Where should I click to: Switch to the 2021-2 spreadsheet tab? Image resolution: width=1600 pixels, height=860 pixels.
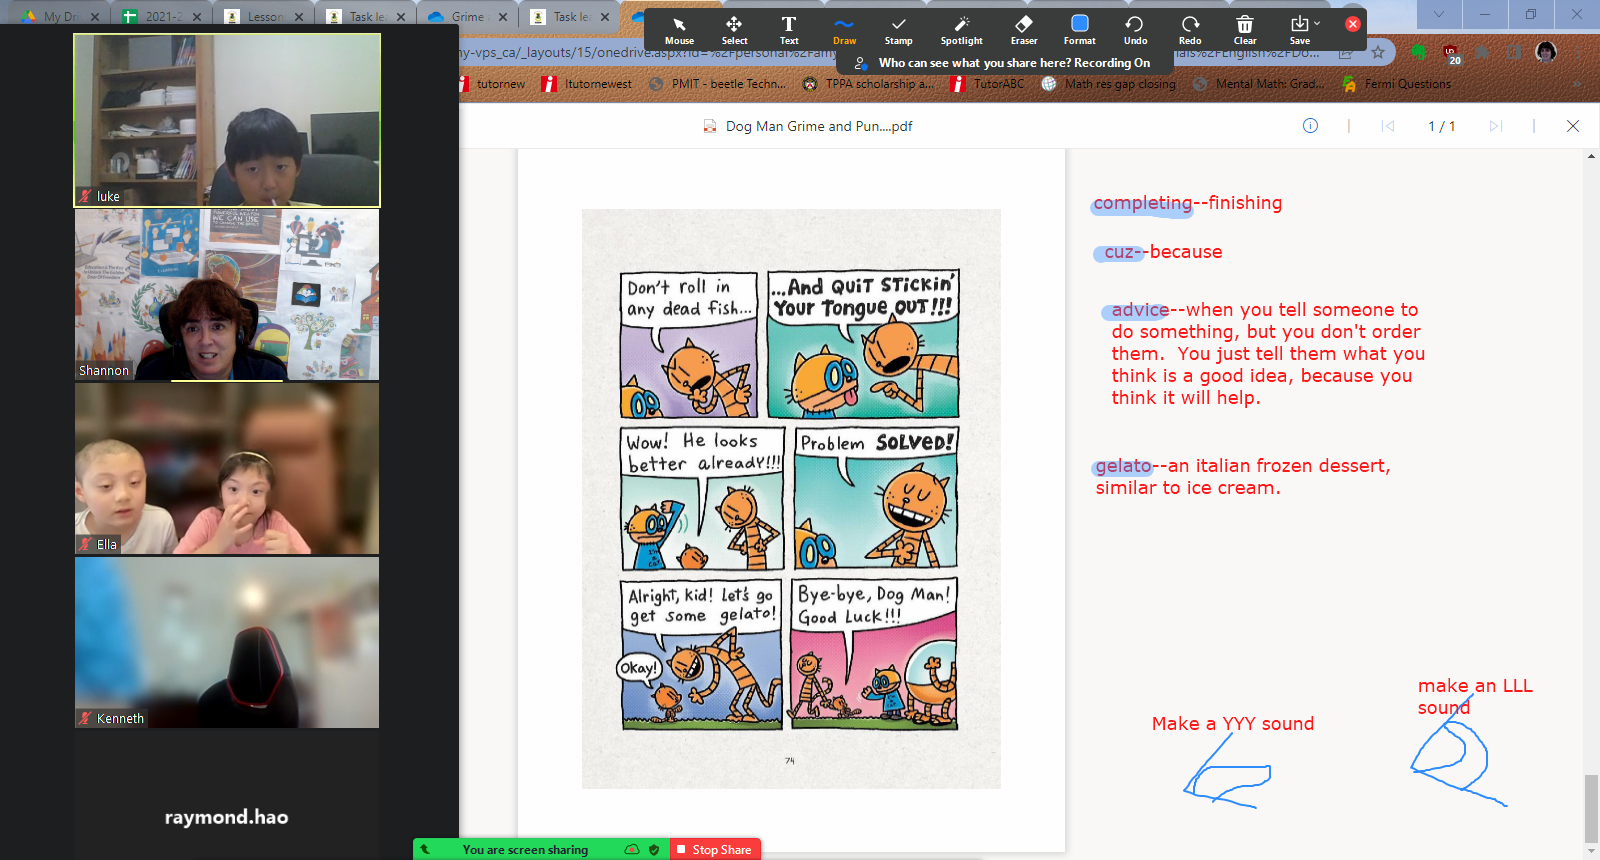click(160, 16)
